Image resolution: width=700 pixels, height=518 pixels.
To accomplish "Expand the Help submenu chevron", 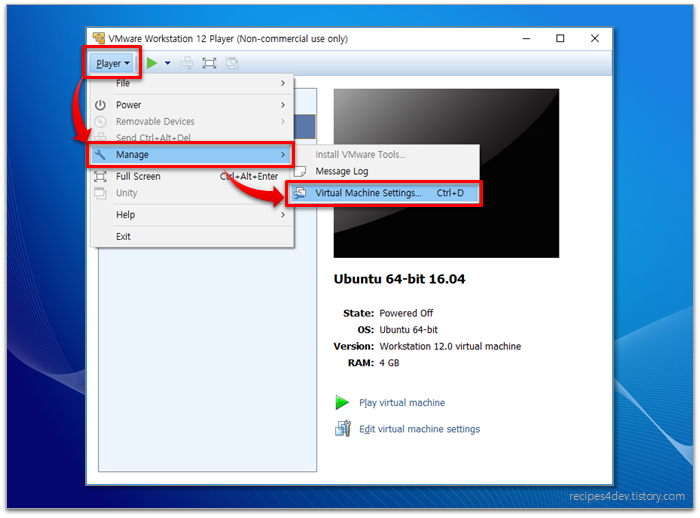I will click(x=283, y=215).
